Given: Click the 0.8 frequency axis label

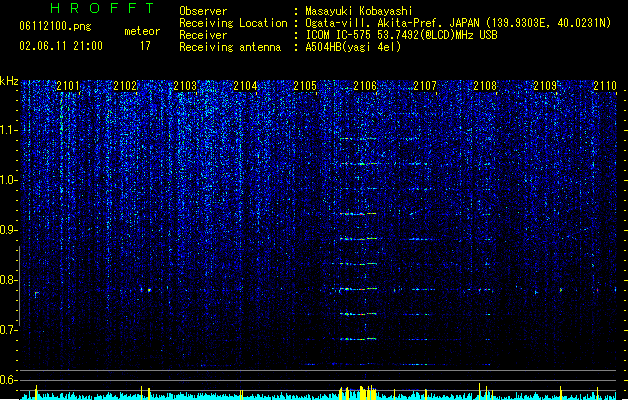Looking at the screenshot, I should point(9,280).
